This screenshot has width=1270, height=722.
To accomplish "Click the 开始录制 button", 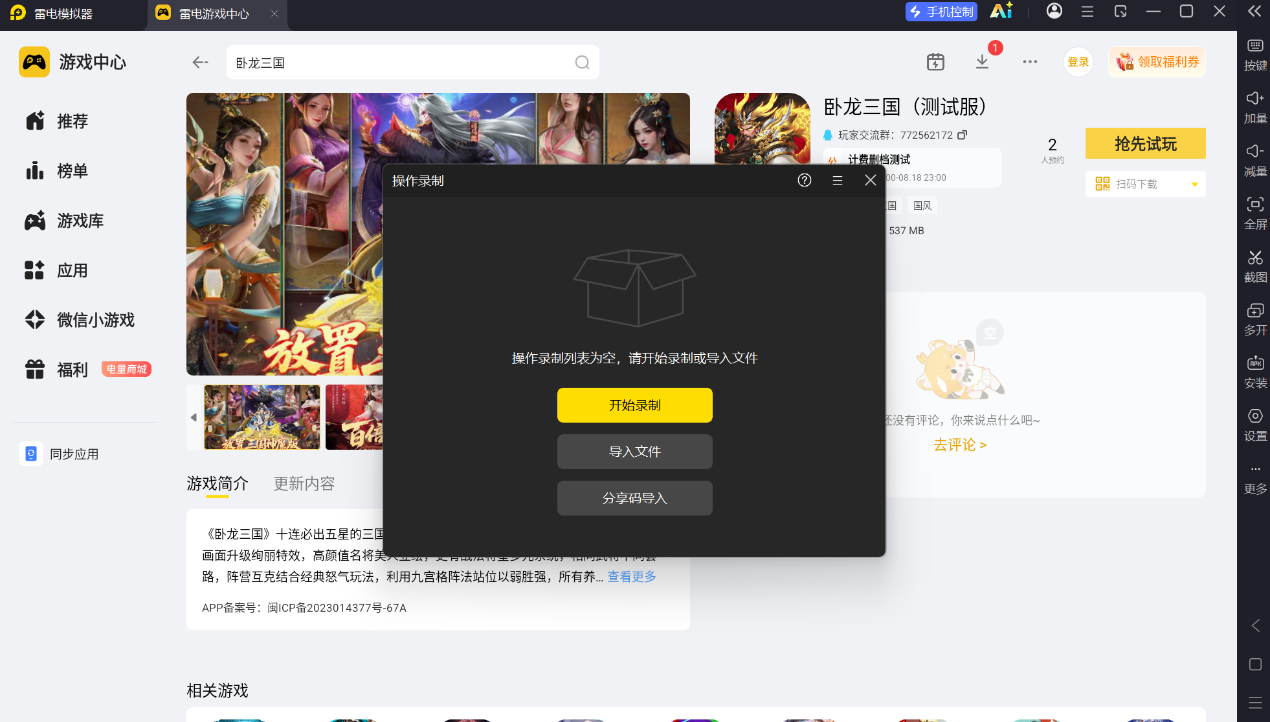I will [635, 405].
